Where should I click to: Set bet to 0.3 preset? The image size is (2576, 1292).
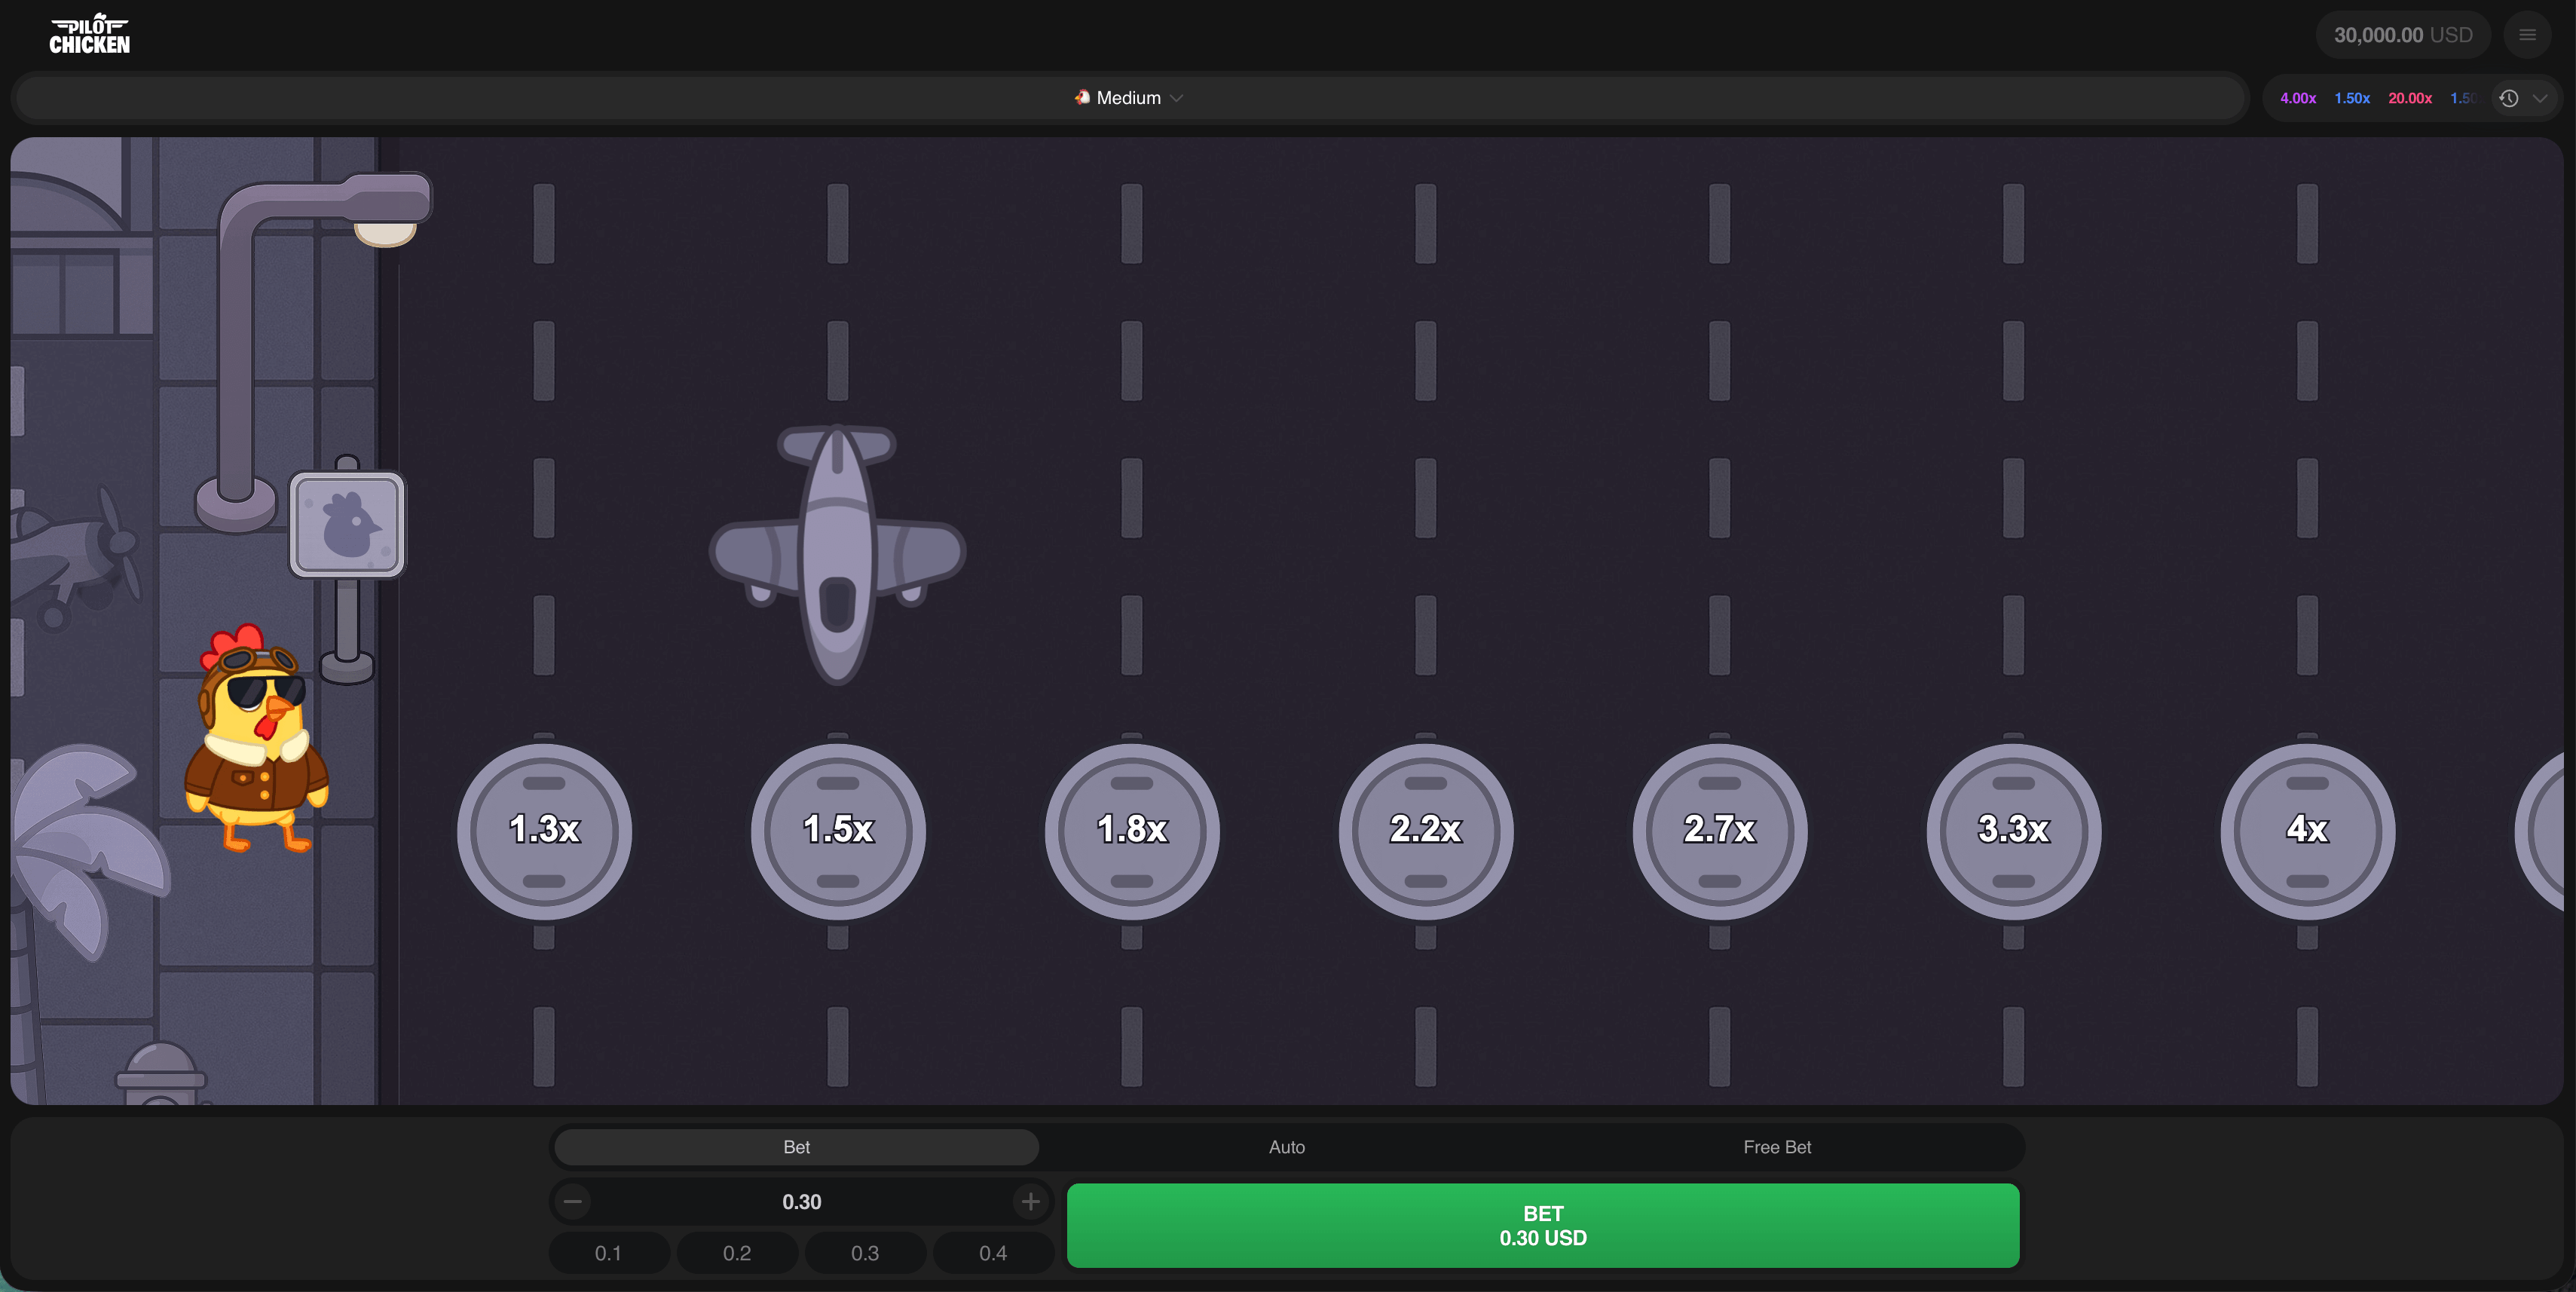pyautogui.click(x=865, y=1253)
